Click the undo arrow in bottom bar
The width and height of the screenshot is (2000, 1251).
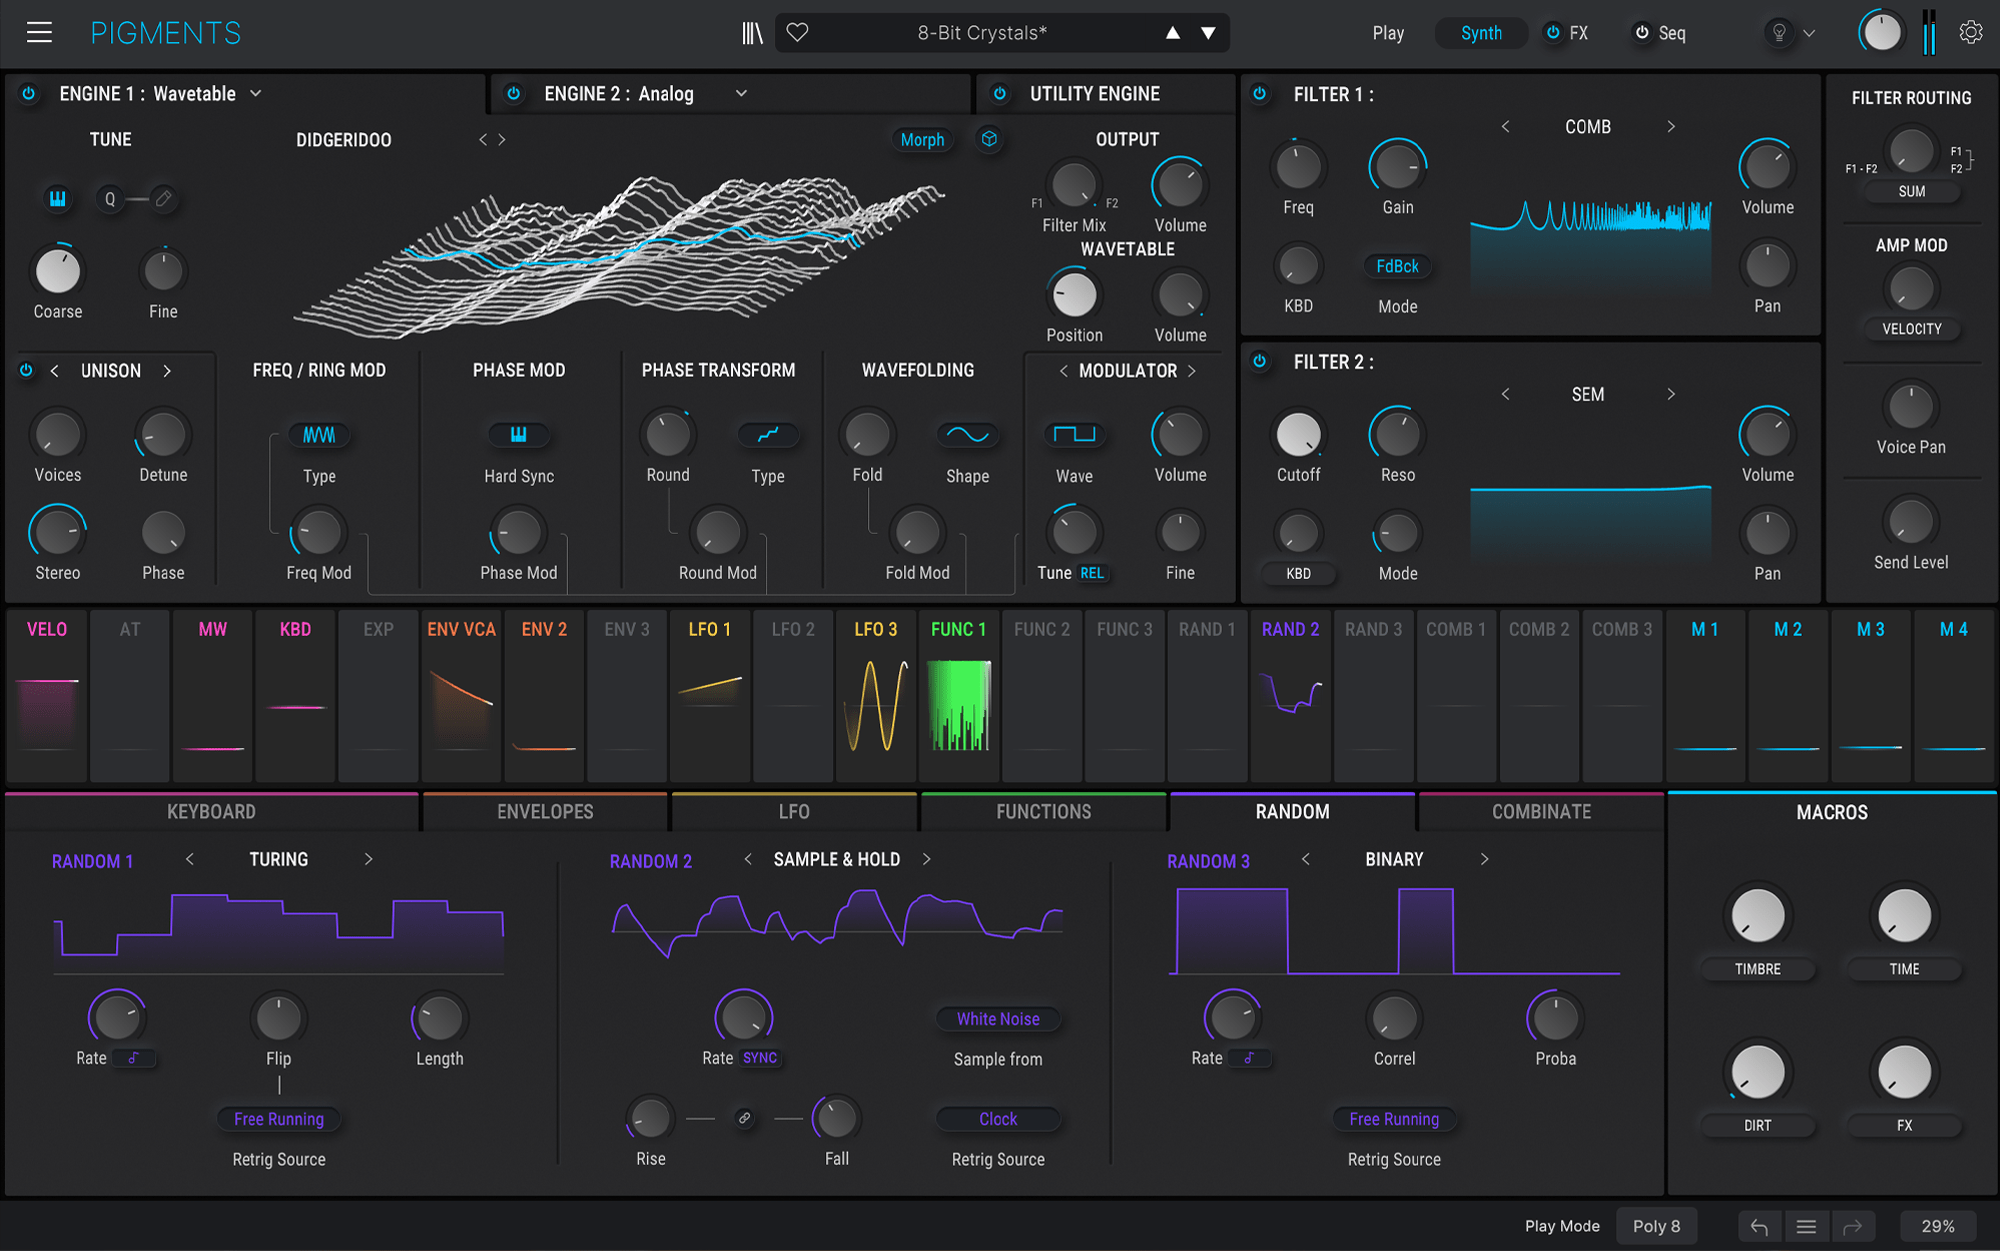click(x=1759, y=1226)
